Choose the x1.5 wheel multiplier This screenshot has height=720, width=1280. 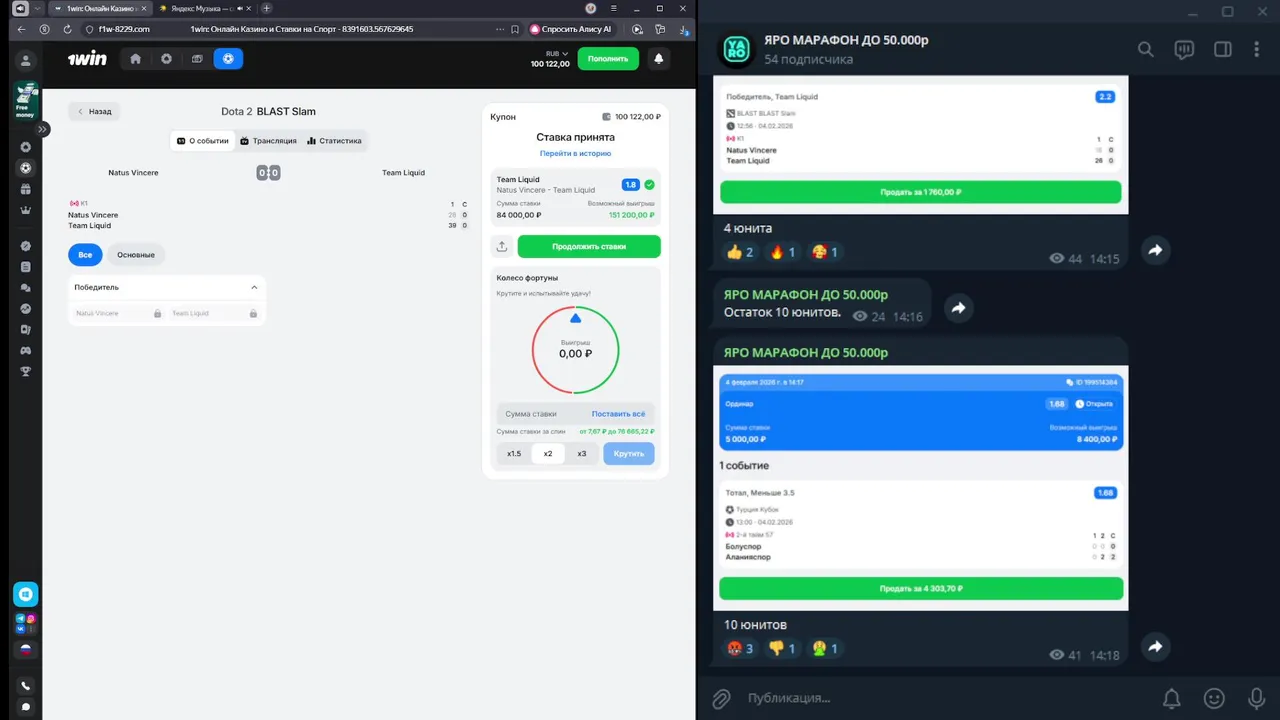tap(514, 453)
